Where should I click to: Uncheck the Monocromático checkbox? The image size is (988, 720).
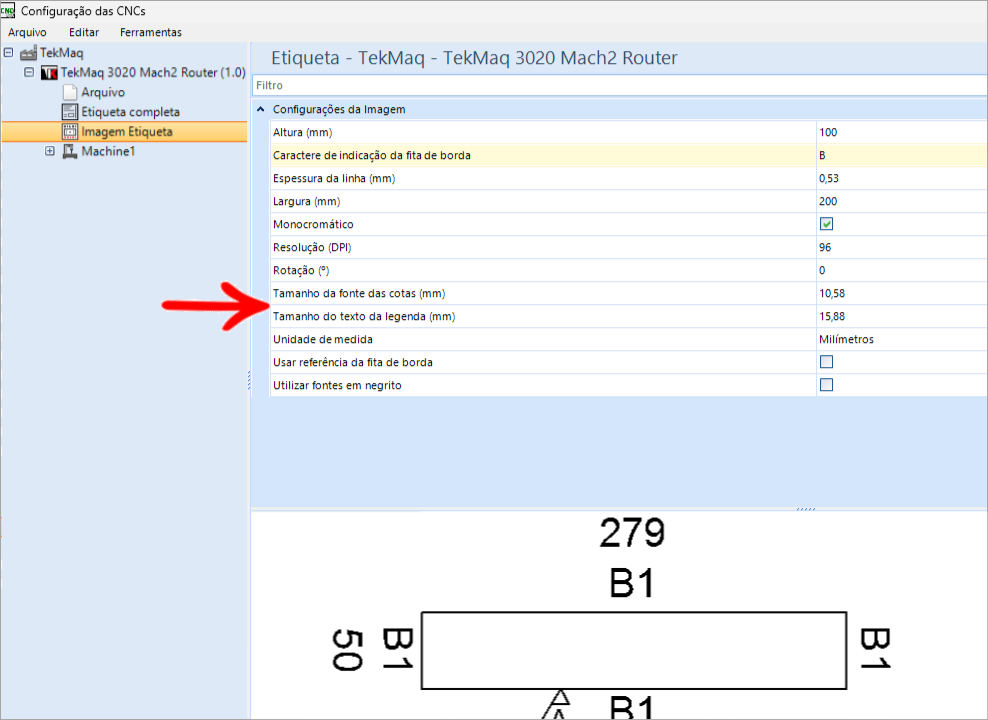tap(826, 224)
